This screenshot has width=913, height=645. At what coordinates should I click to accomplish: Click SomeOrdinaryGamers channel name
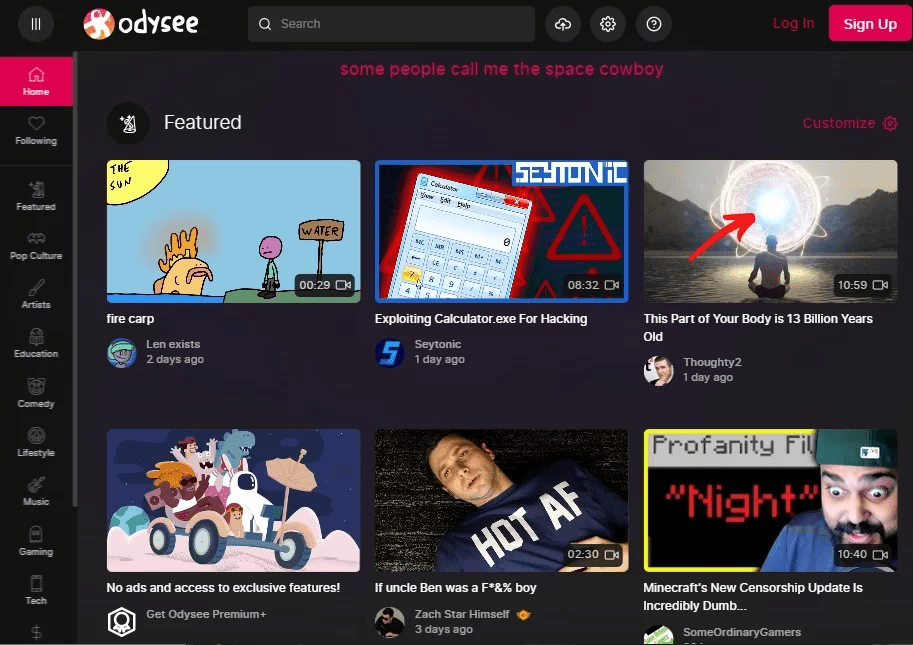(x=742, y=632)
